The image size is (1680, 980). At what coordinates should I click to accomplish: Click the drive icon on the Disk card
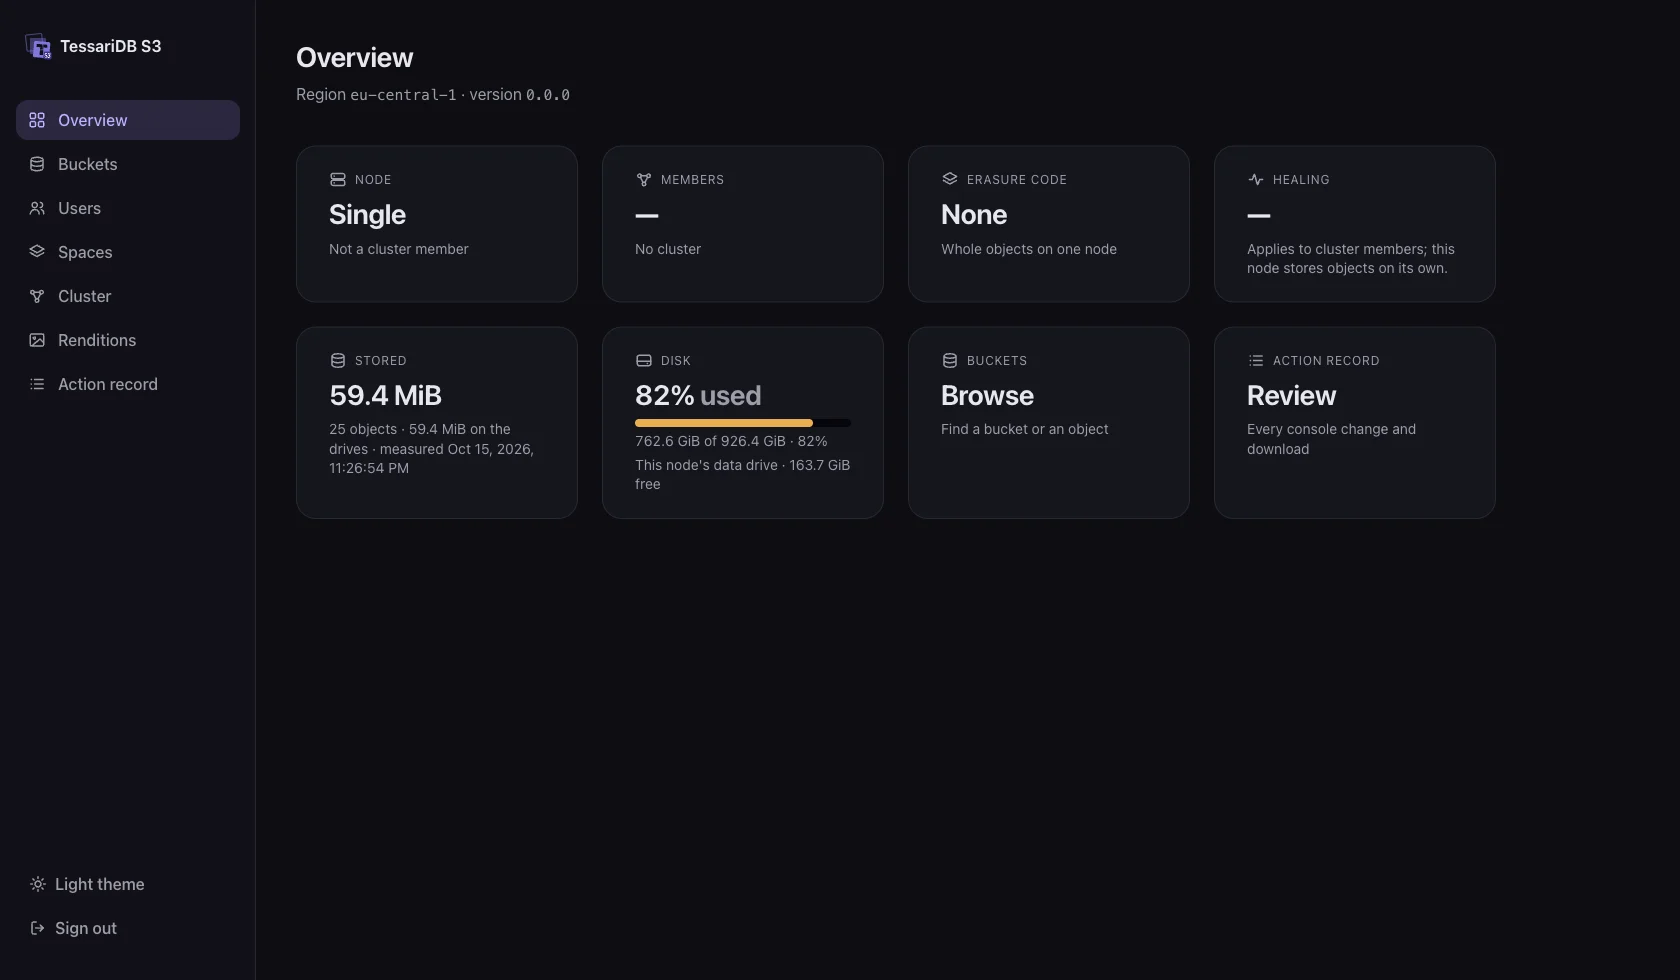[x=644, y=361]
